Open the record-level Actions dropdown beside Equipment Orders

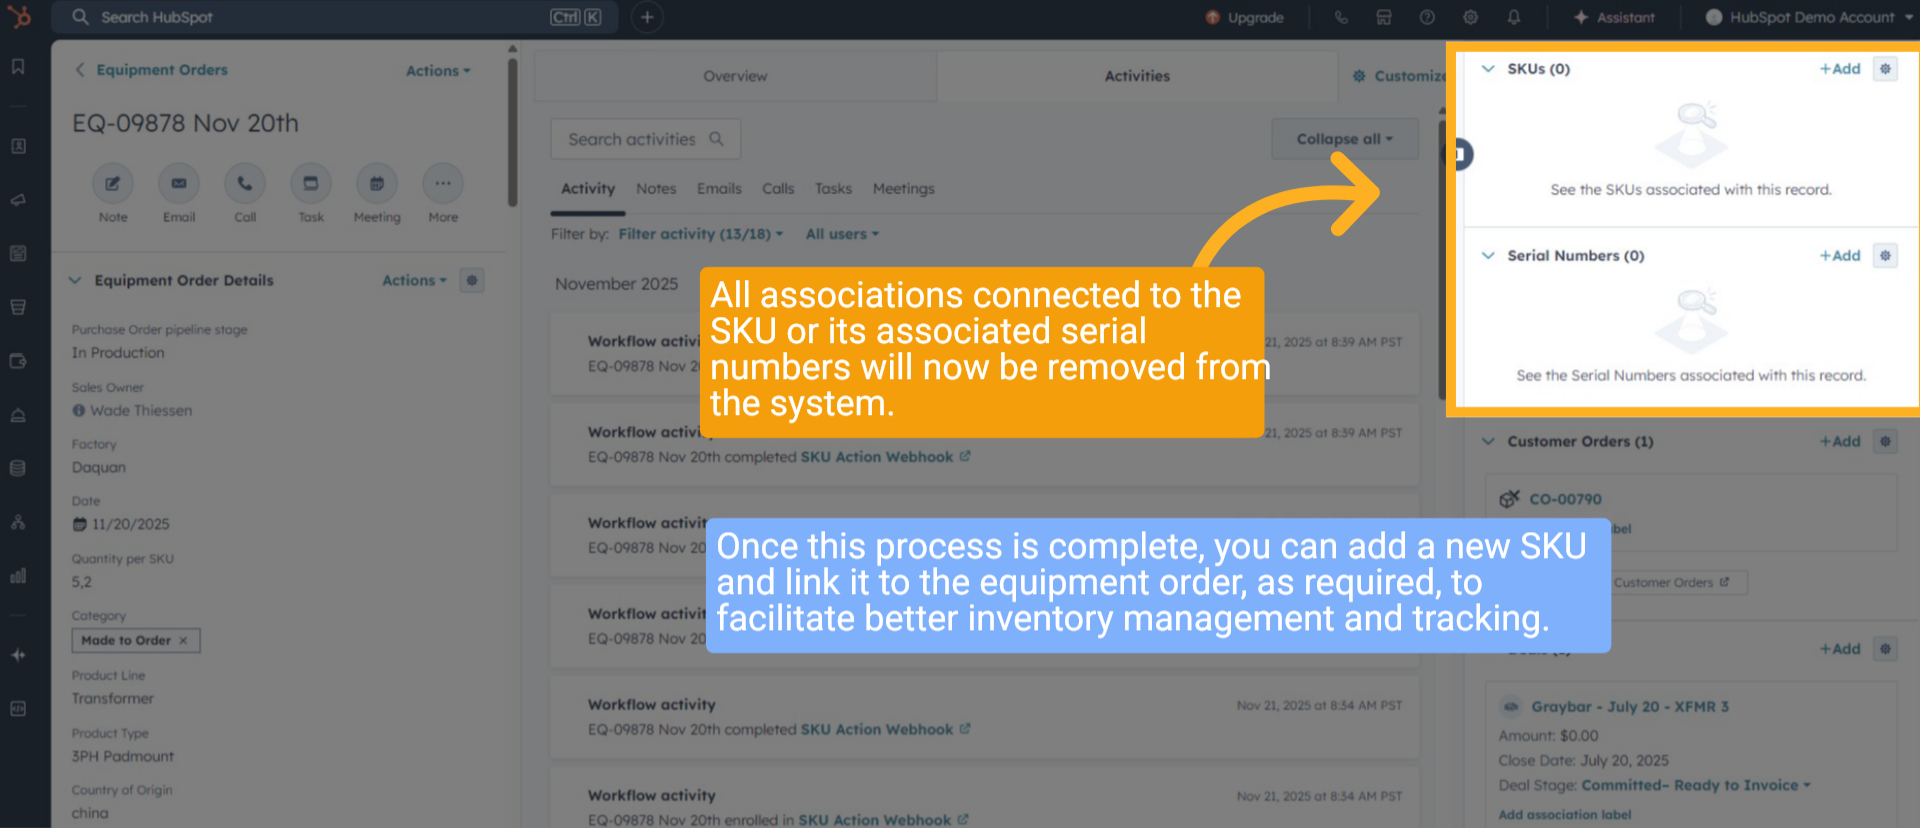[438, 71]
